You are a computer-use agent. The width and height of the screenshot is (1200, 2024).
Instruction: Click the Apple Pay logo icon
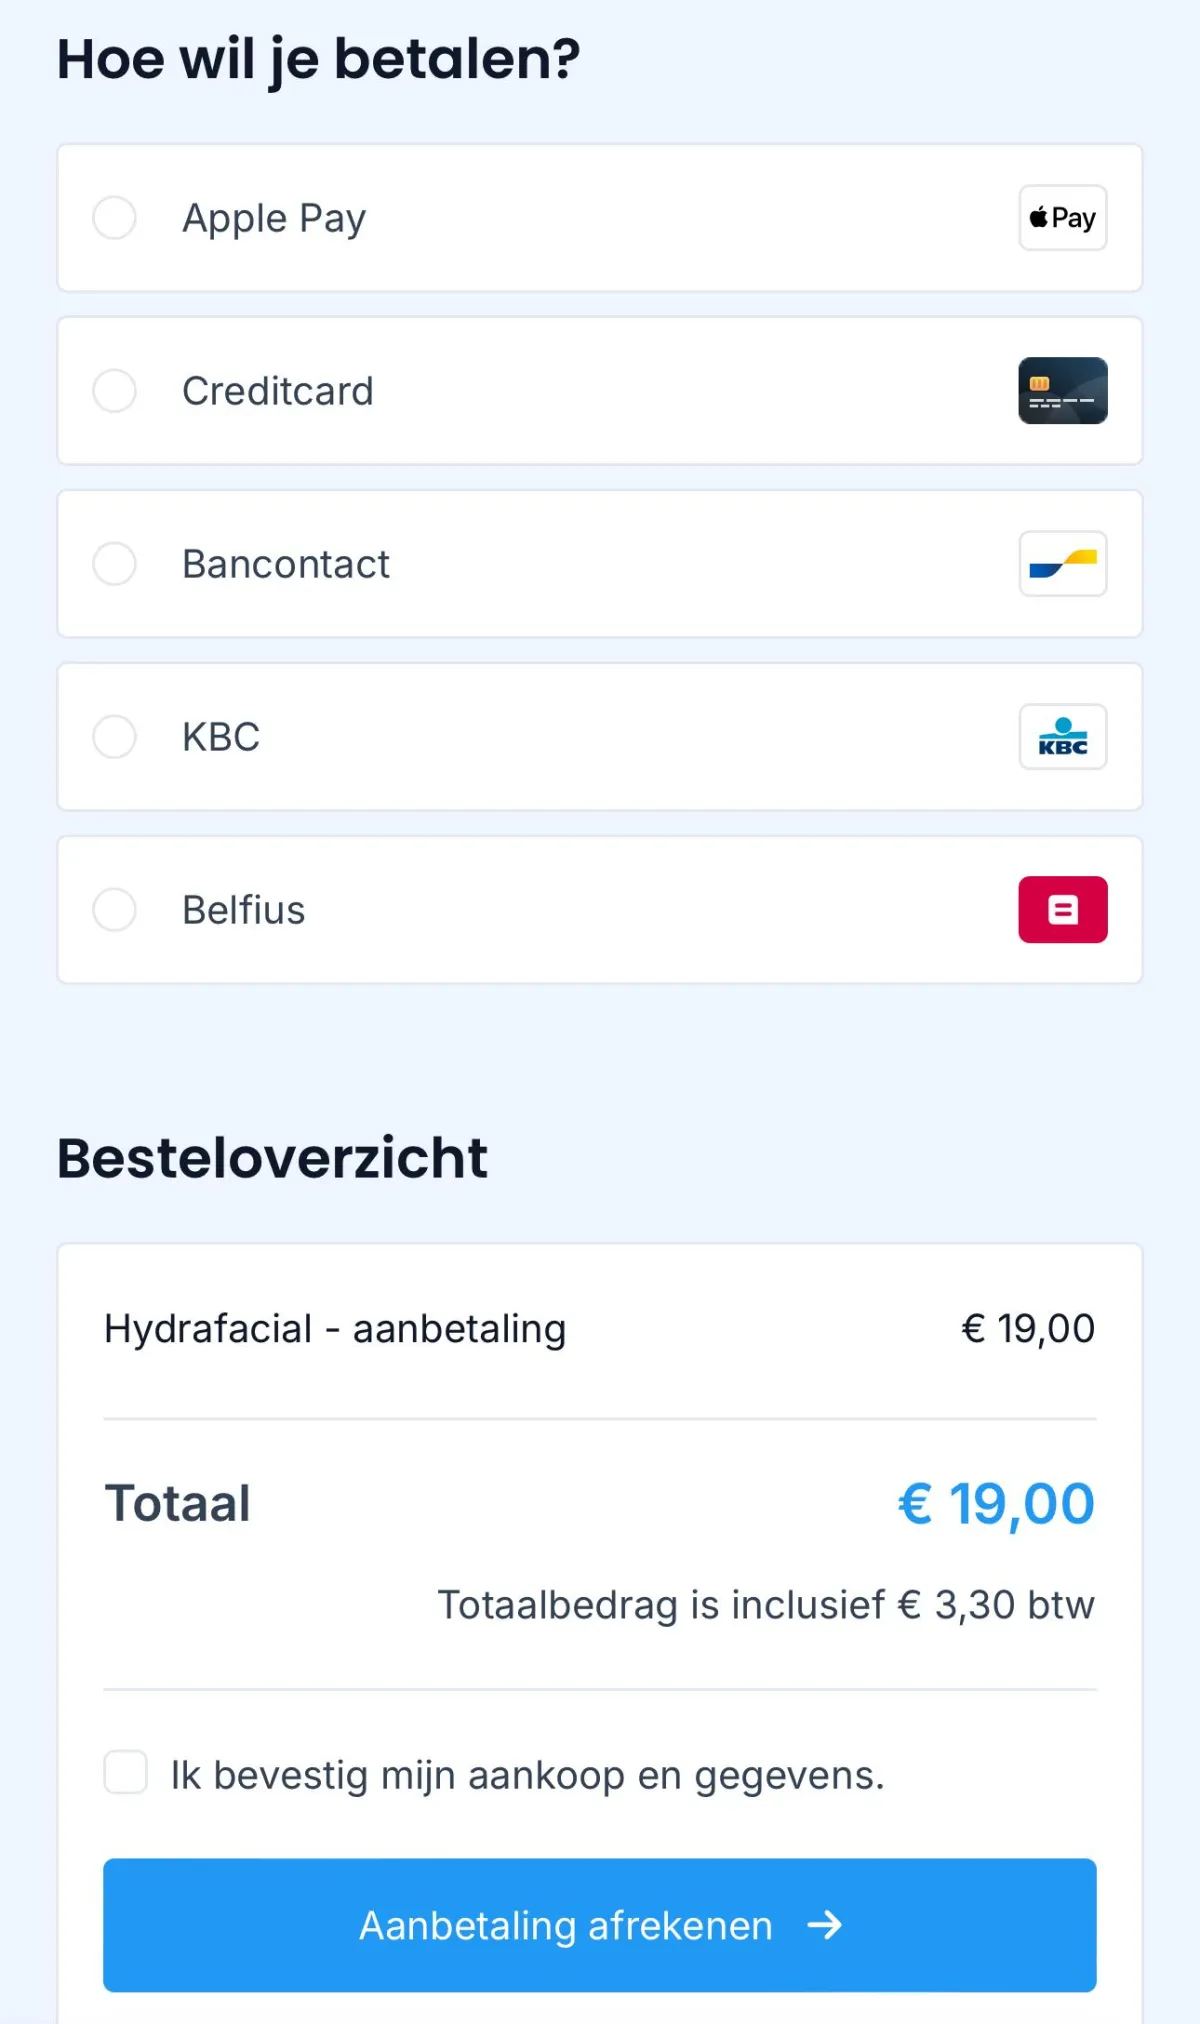tap(1062, 218)
